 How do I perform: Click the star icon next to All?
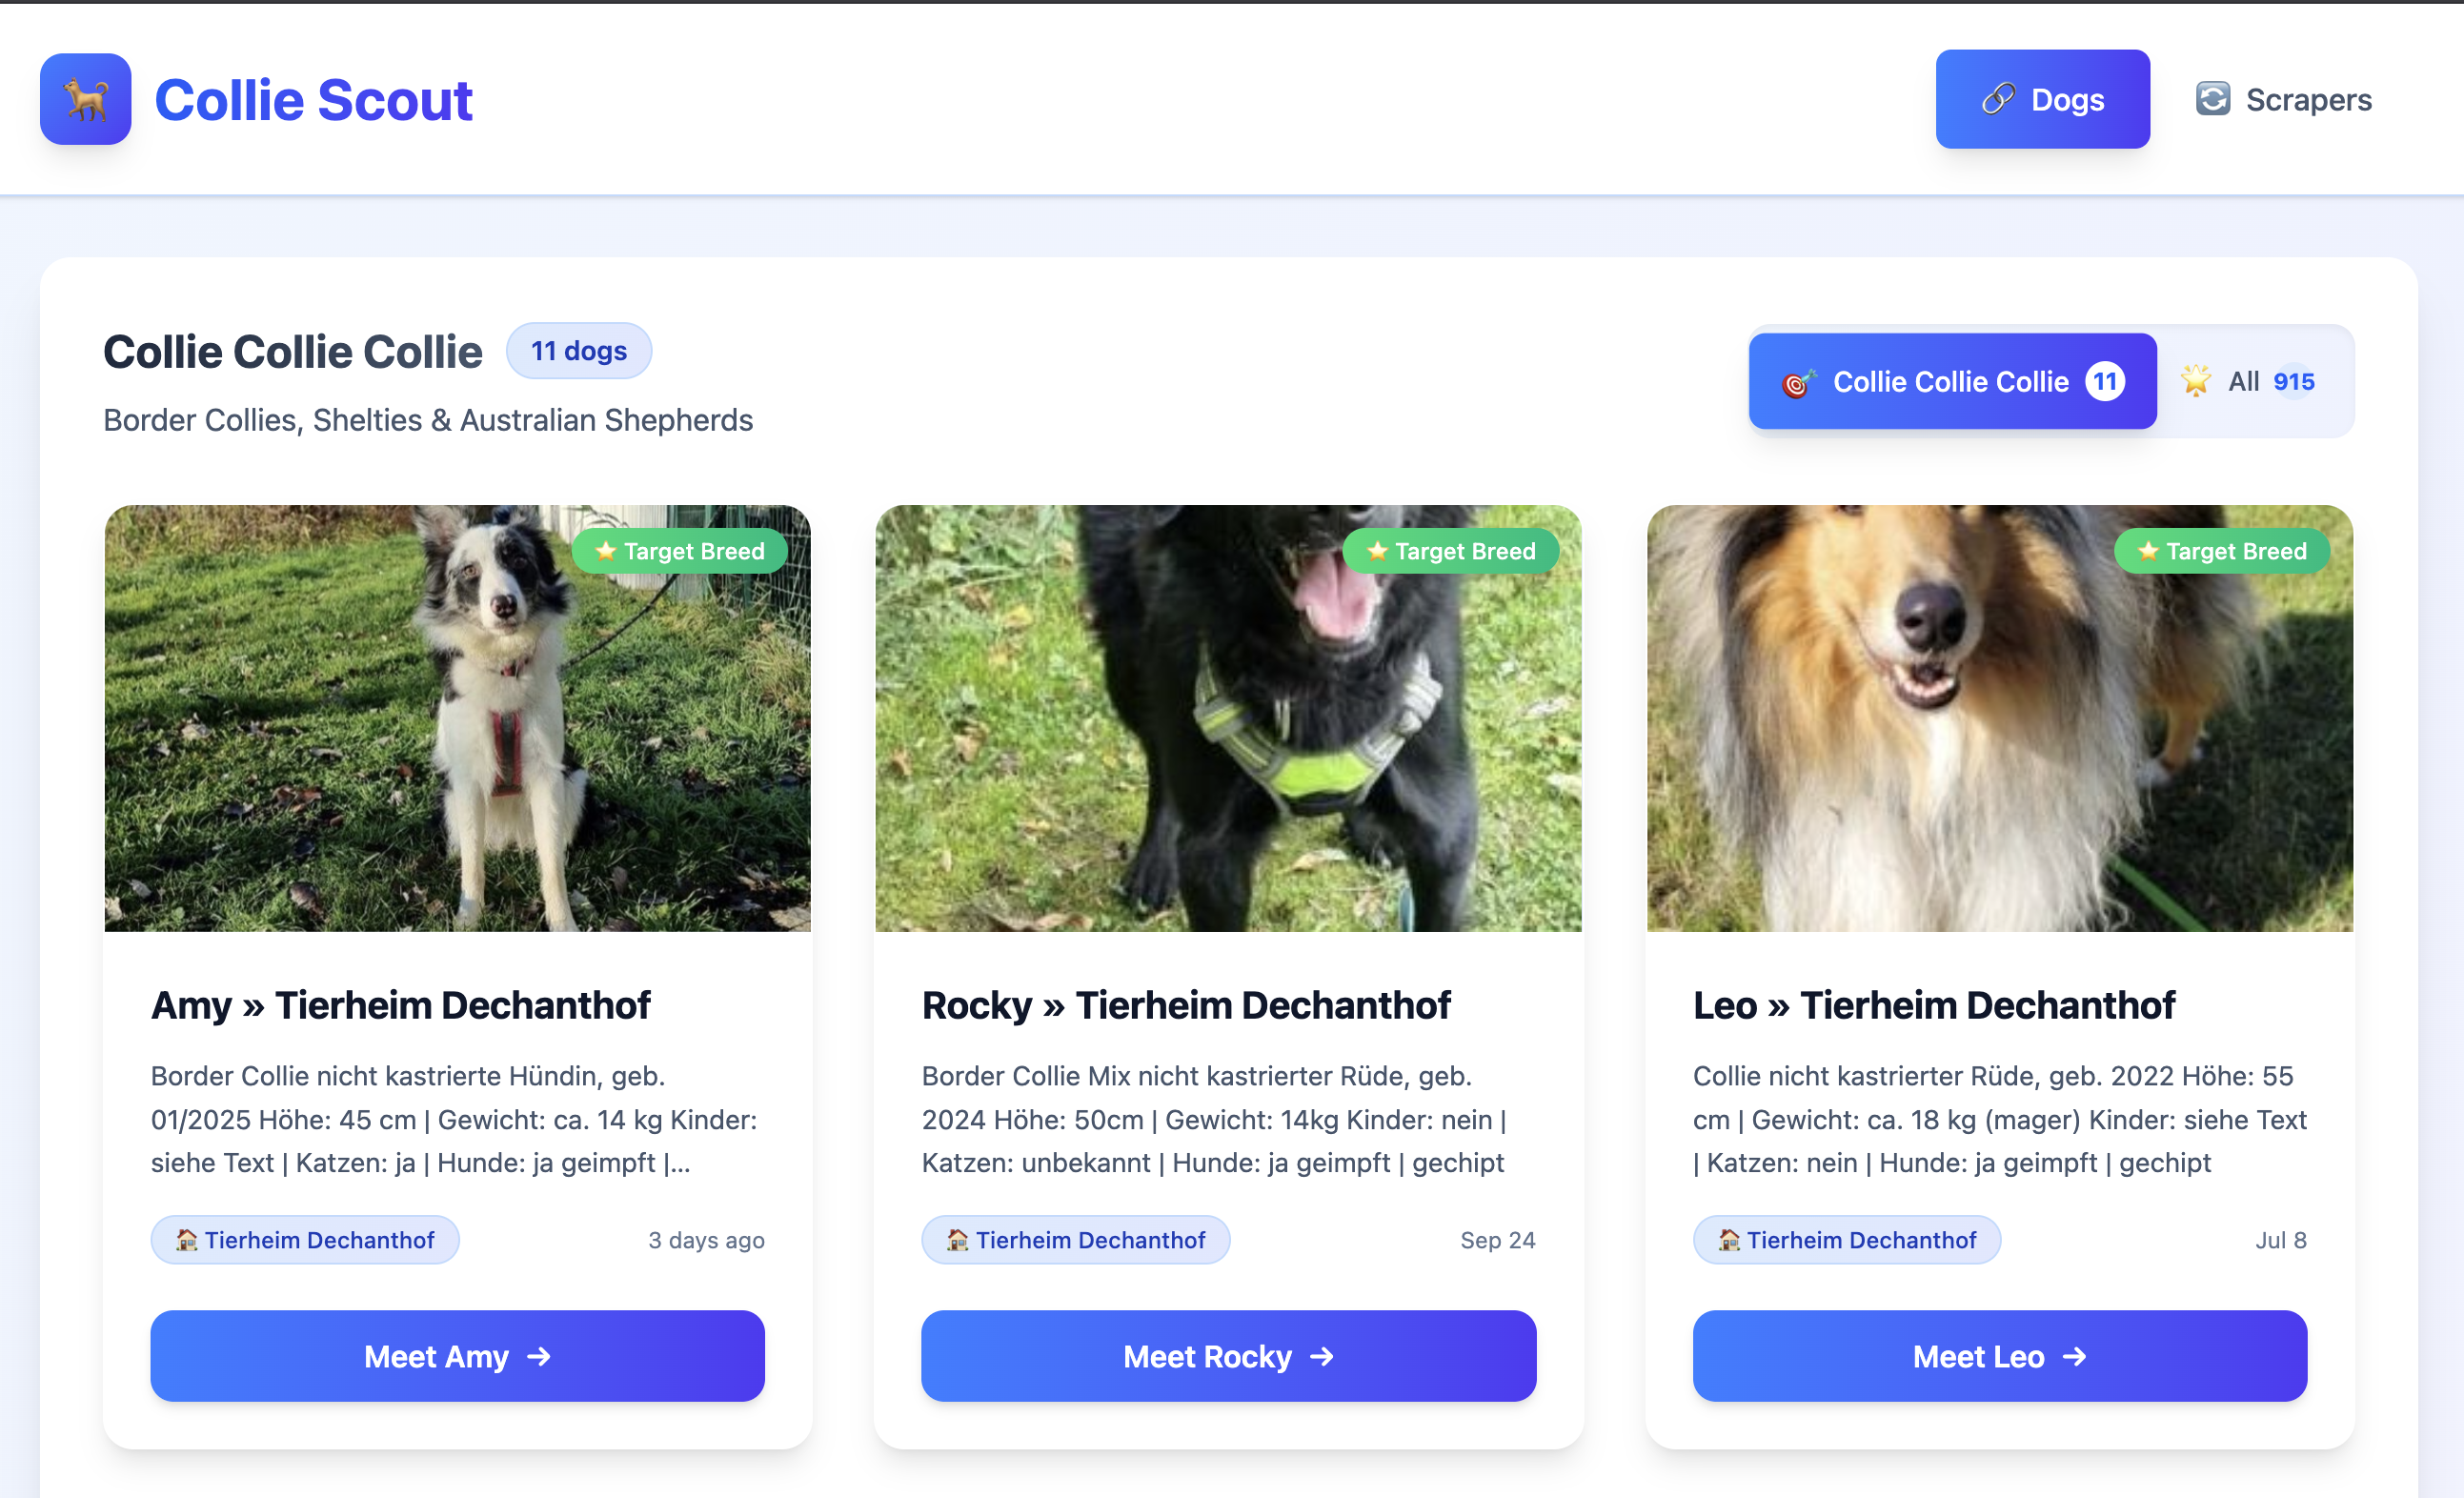click(2196, 381)
